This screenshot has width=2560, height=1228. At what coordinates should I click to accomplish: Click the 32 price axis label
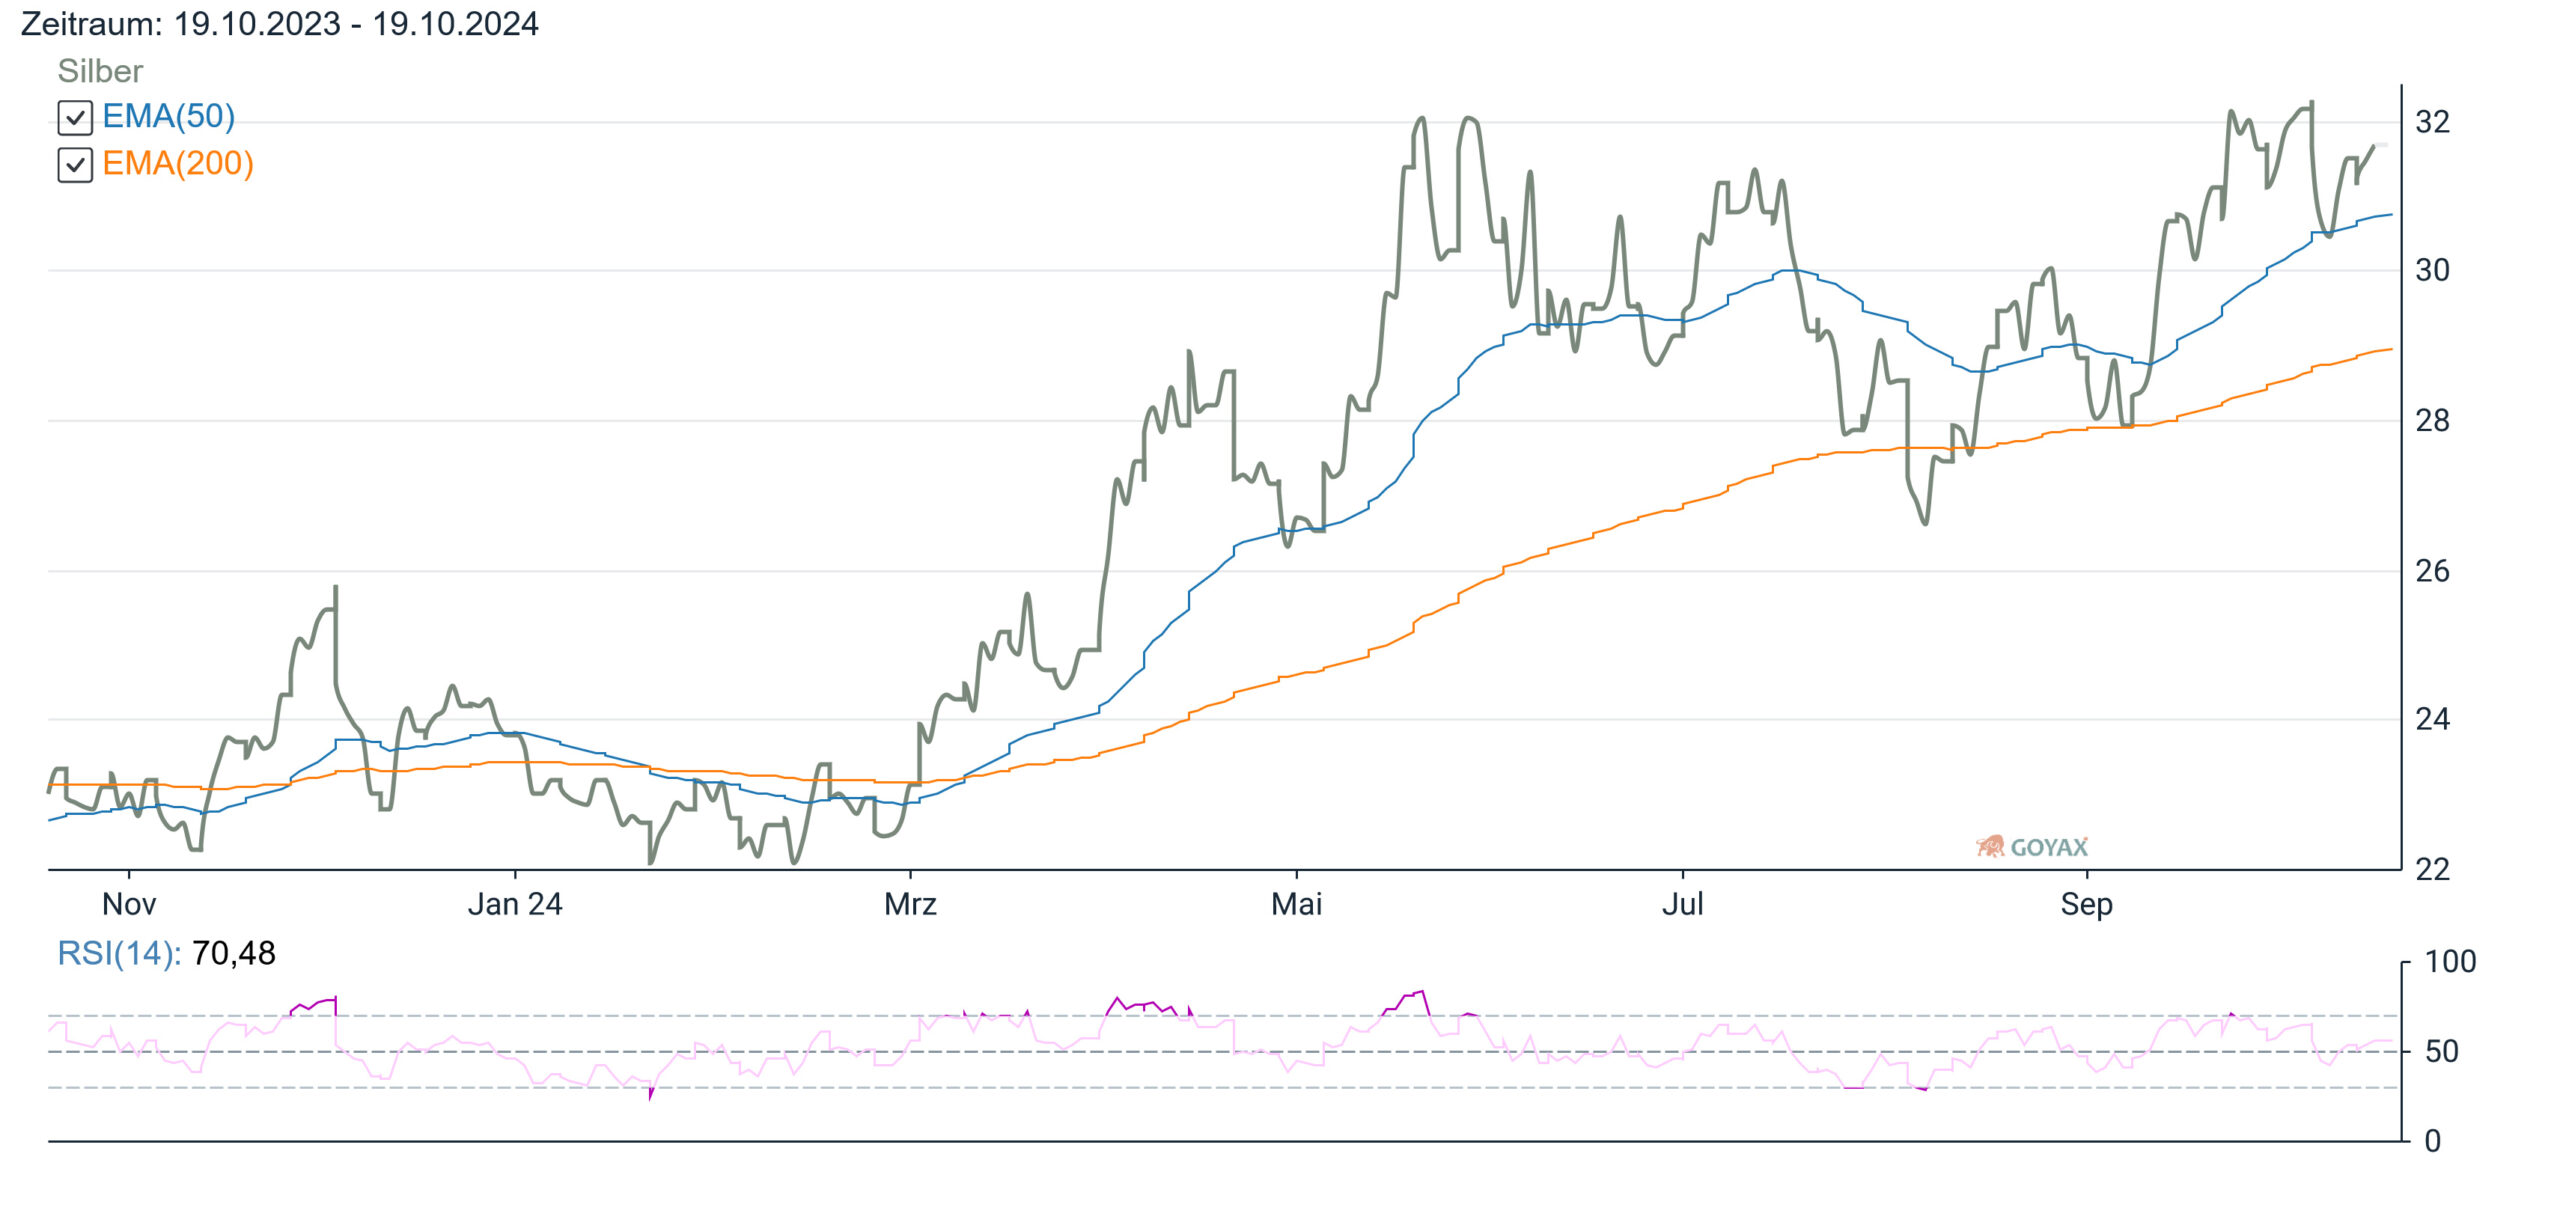click(x=2432, y=122)
